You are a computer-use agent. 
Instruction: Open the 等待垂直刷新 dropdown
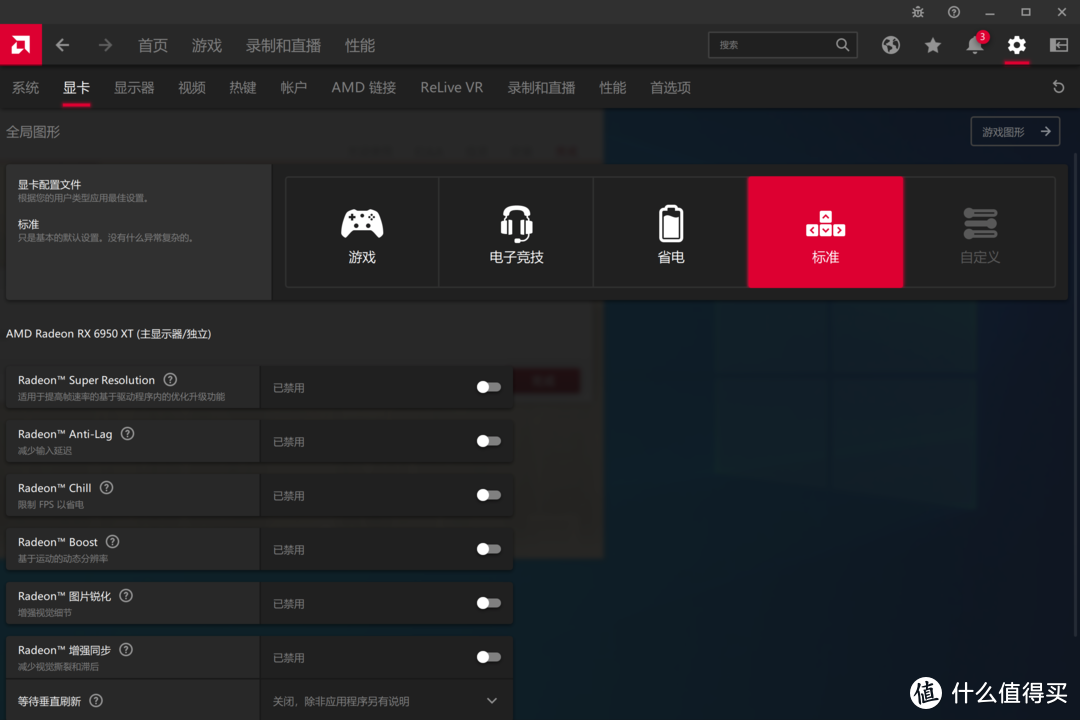(491, 701)
